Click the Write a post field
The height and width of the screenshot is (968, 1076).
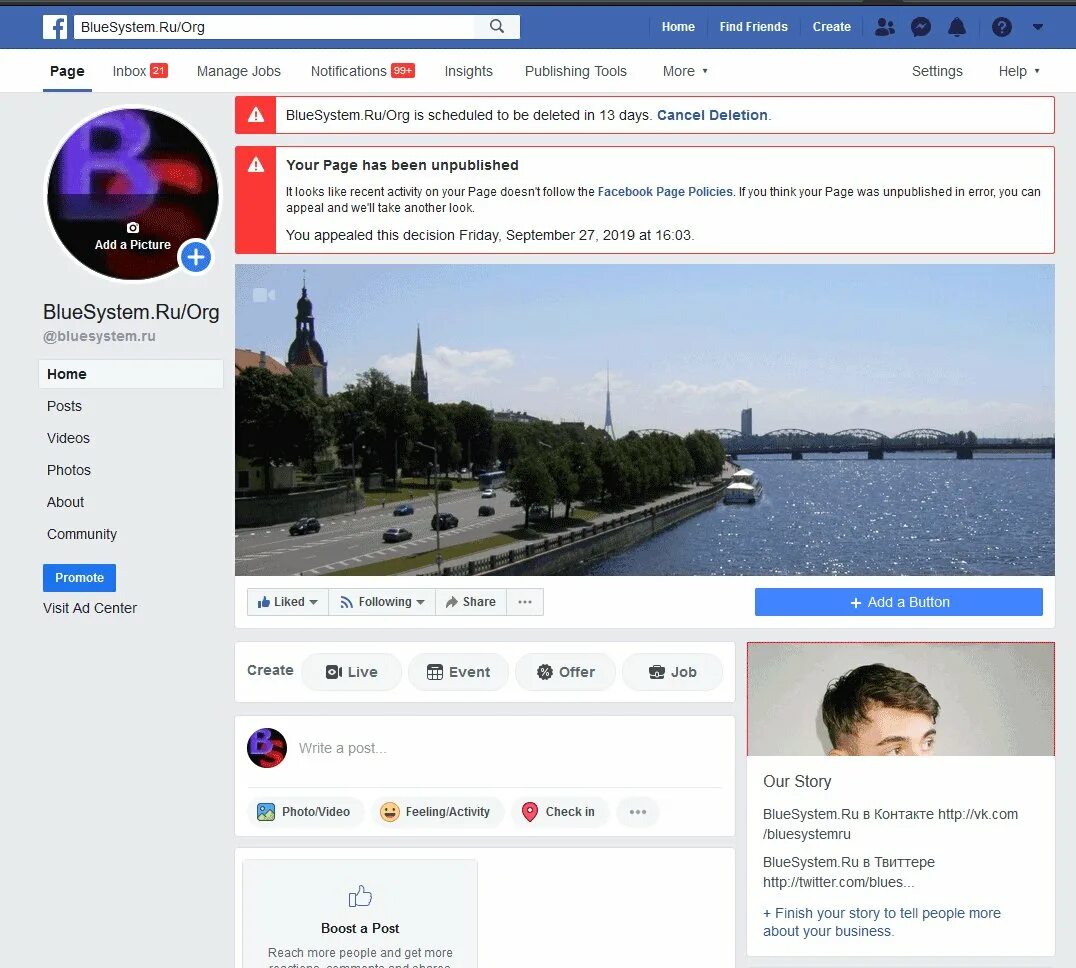pyautogui.click(x=508, y=748)
